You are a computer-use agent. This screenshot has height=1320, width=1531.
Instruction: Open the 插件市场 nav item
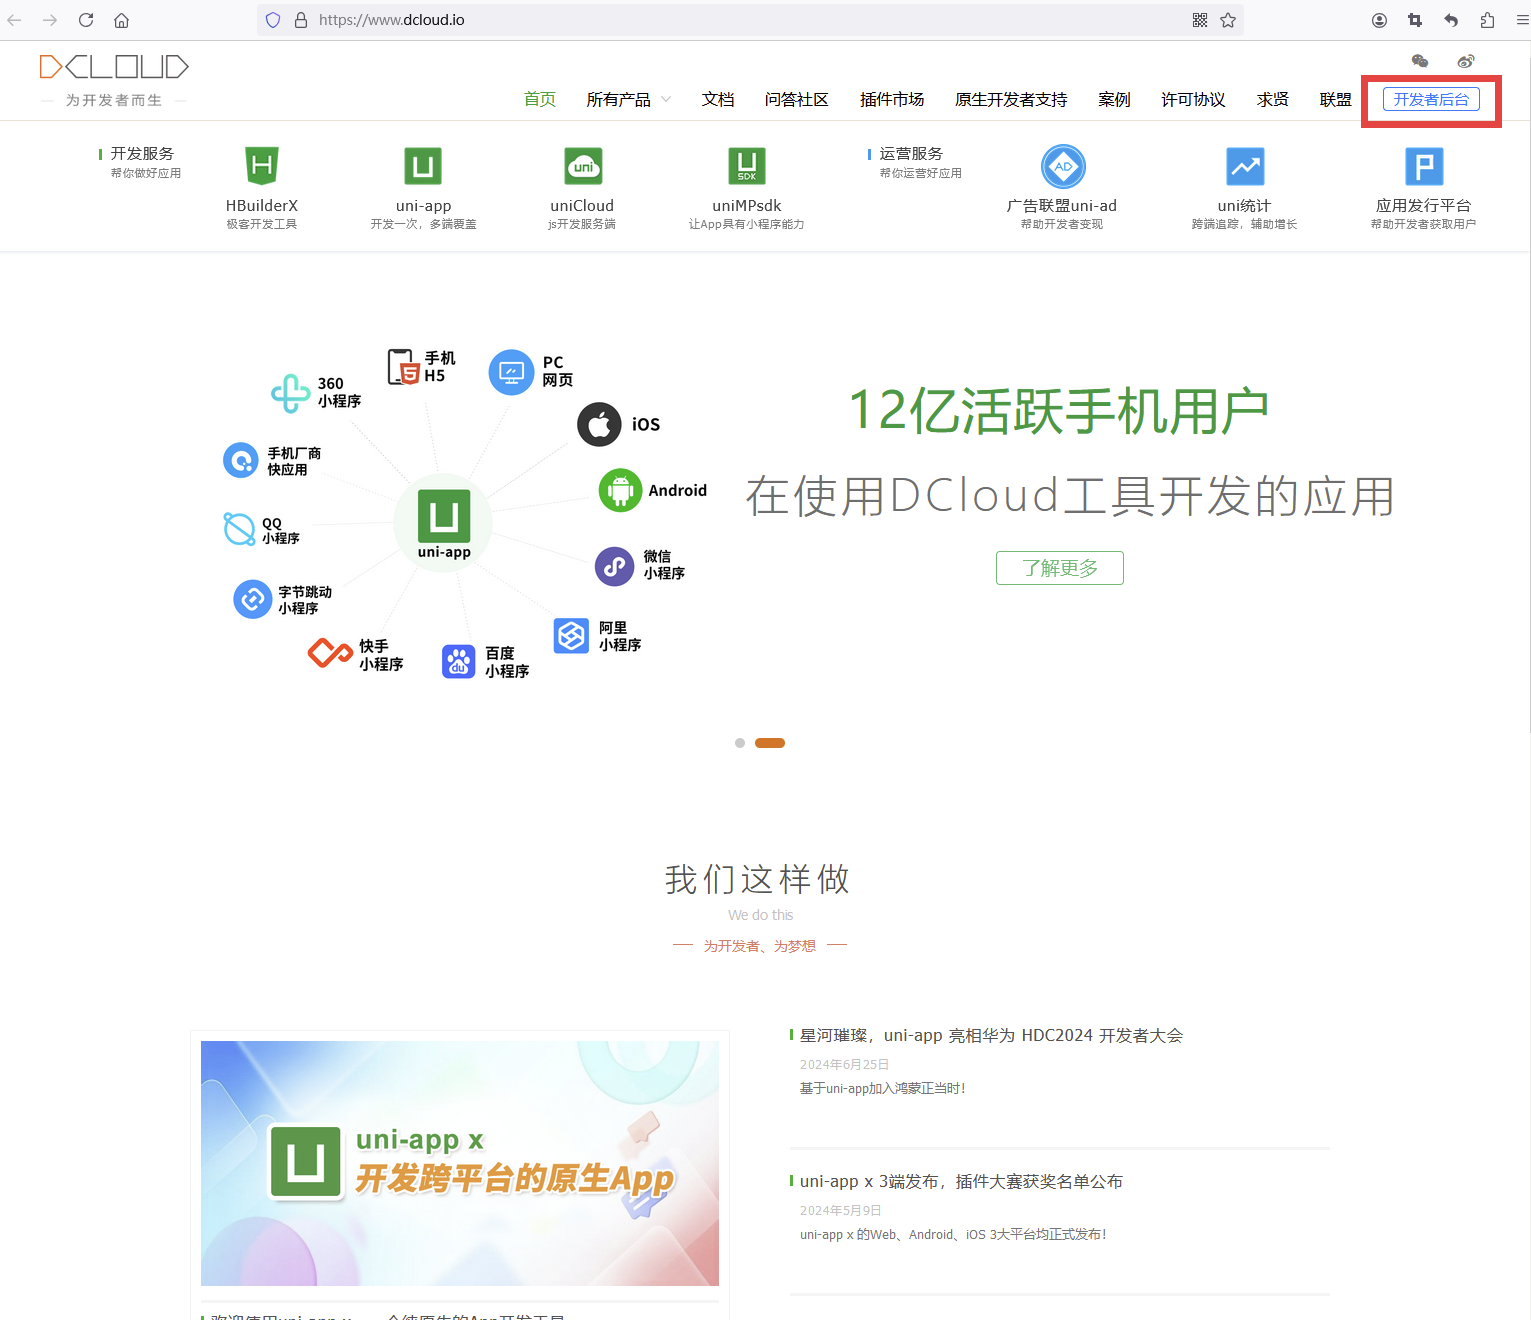892,99
